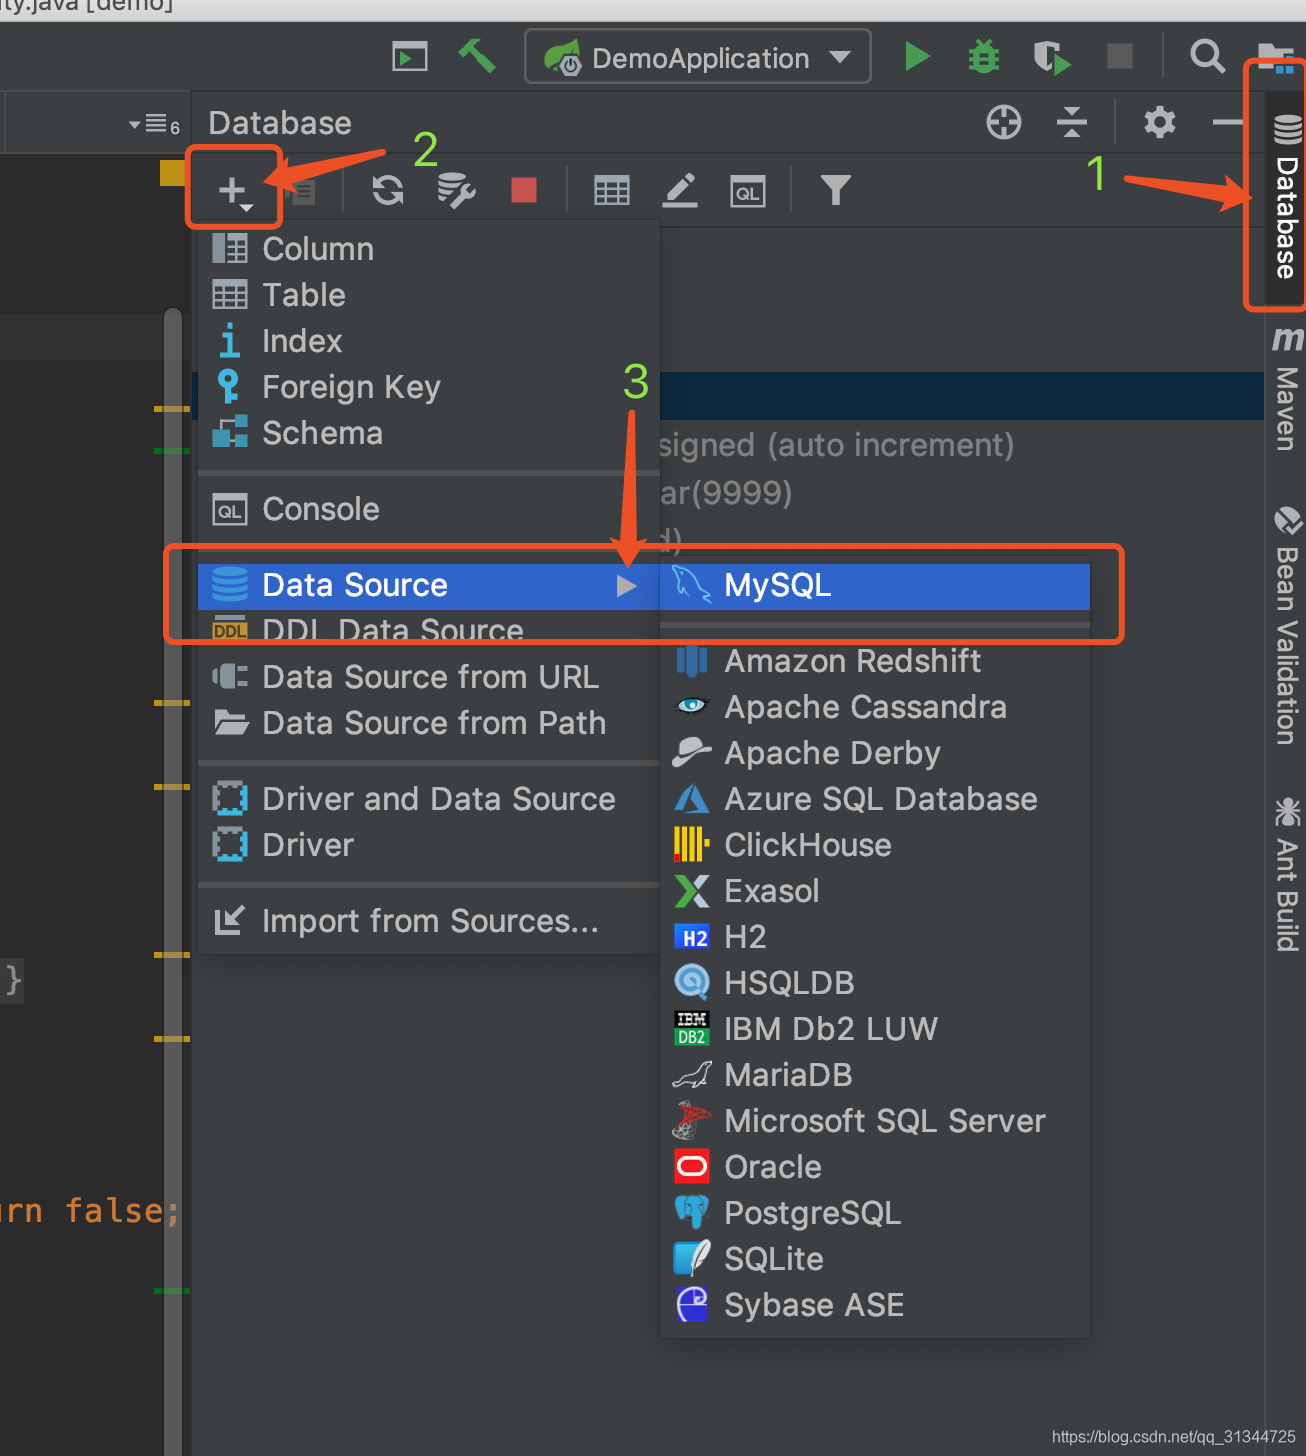Open Search Everywhere magnifier icon

pyautogui.click(x=1207, y=56)
